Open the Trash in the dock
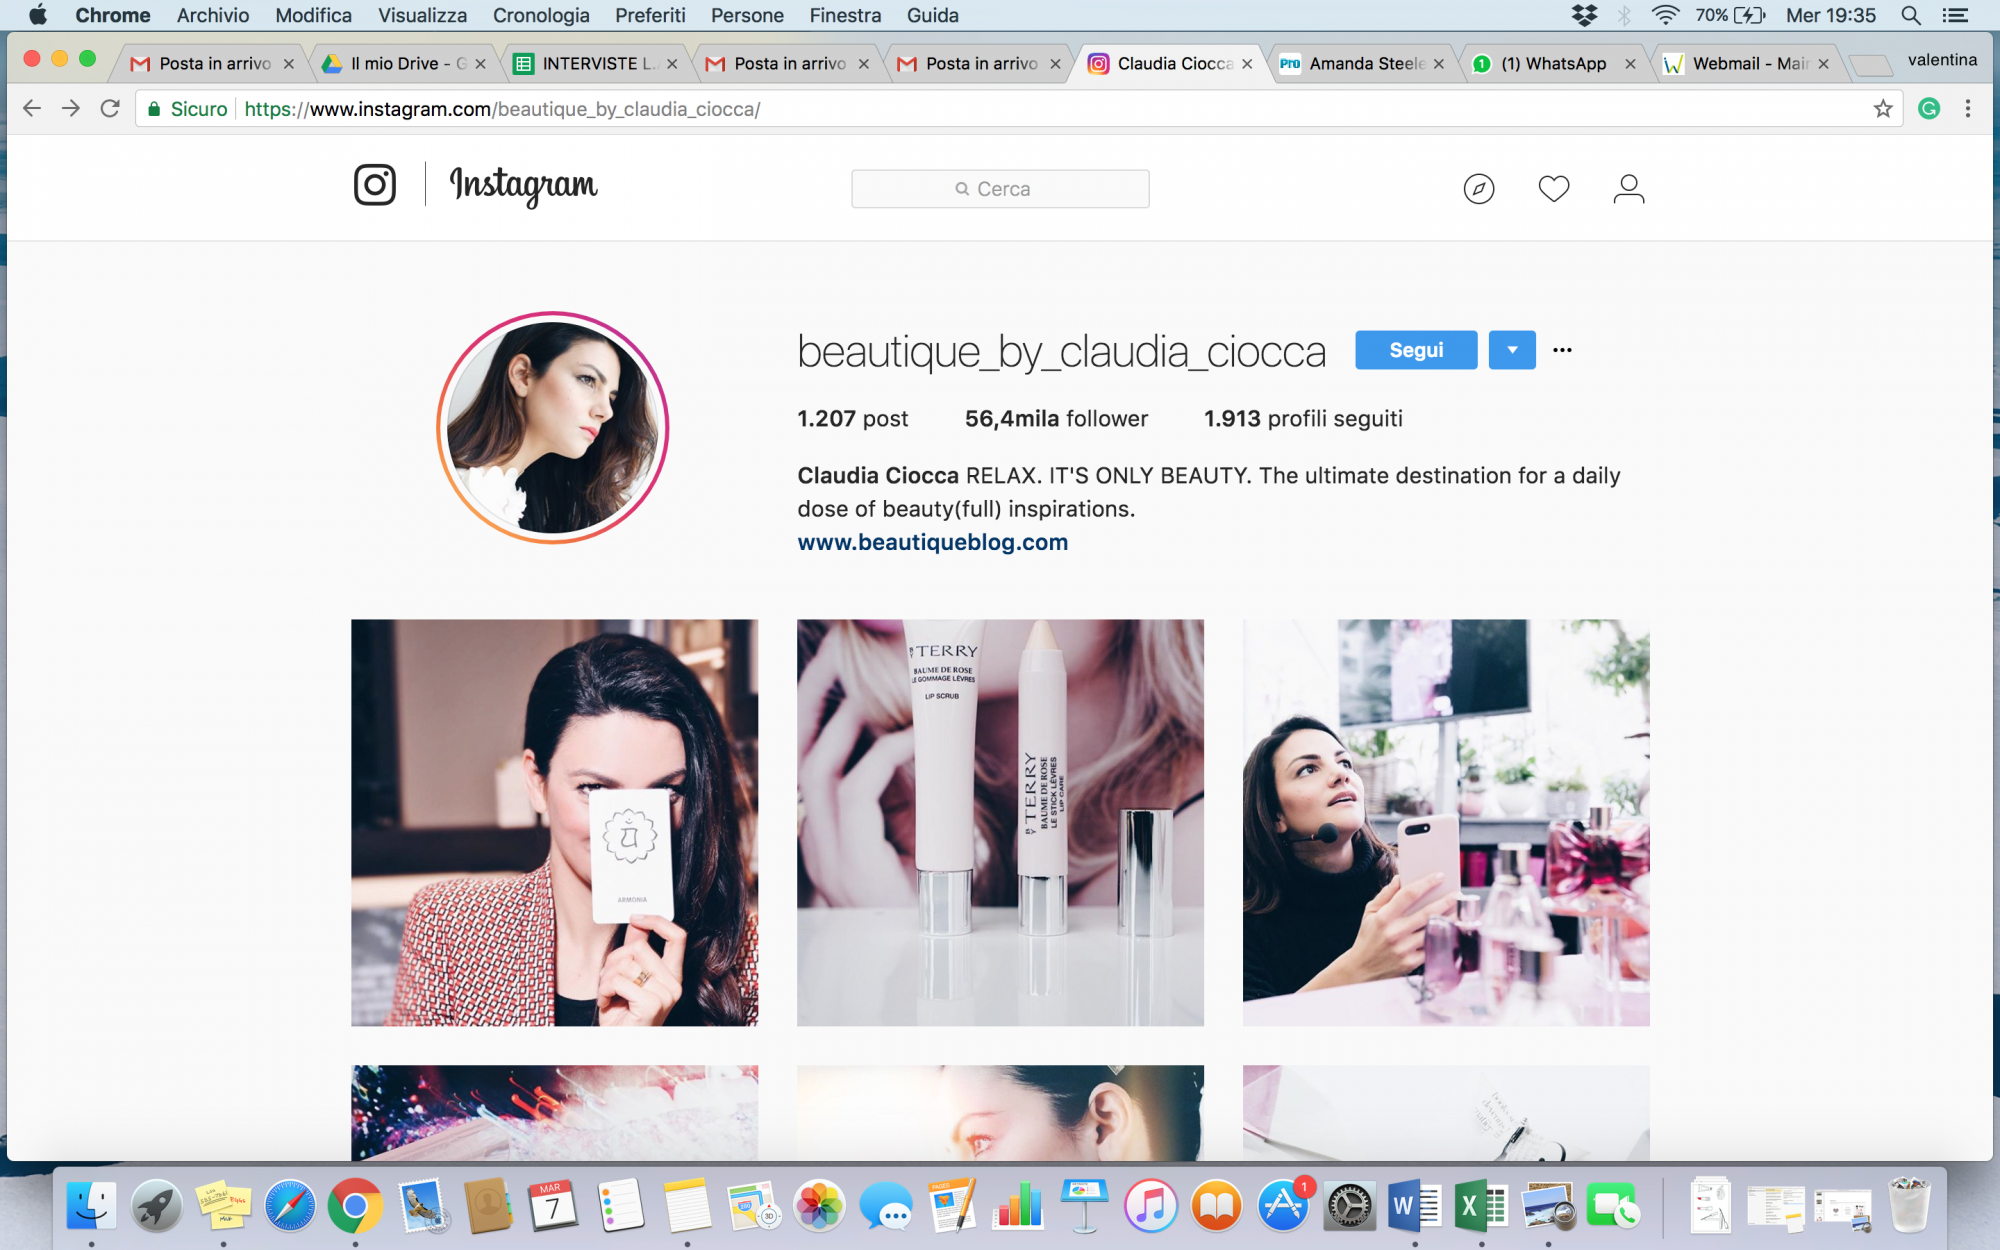2000x1250 pixels. tap(1909, 1206)
